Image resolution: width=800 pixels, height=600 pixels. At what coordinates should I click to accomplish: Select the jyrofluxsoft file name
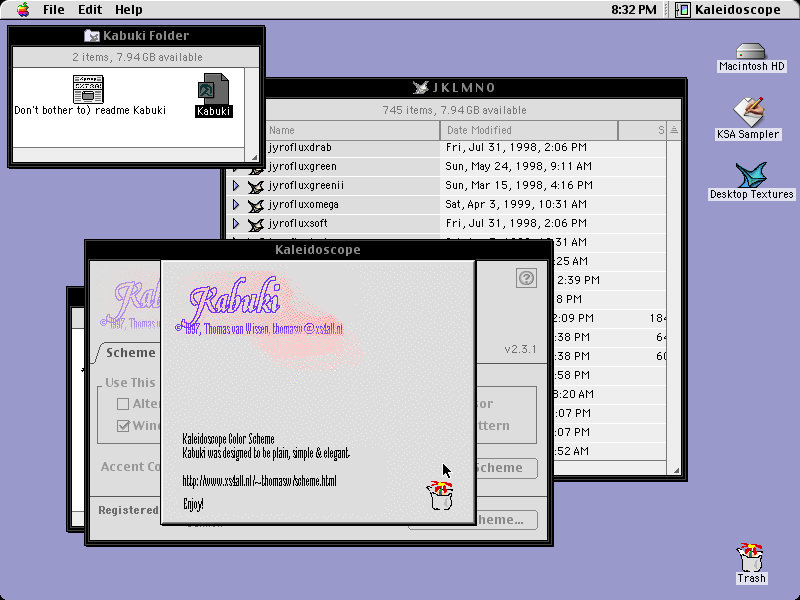click(x=298, y=223)
